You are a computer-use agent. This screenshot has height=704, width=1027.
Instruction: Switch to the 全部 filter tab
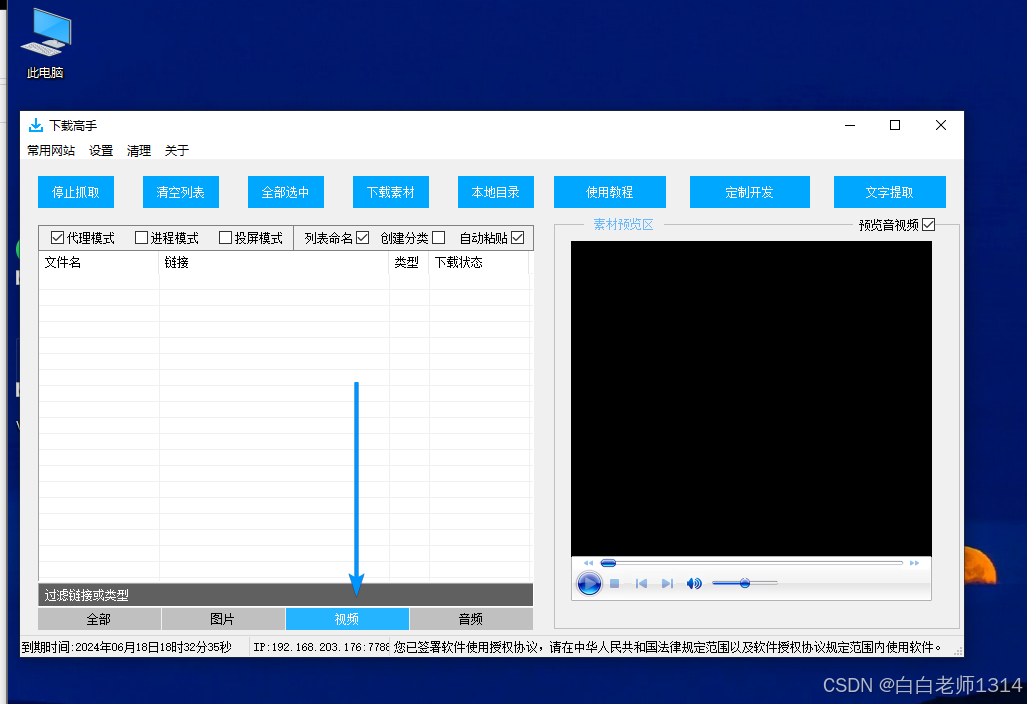[x=99, y=619]
